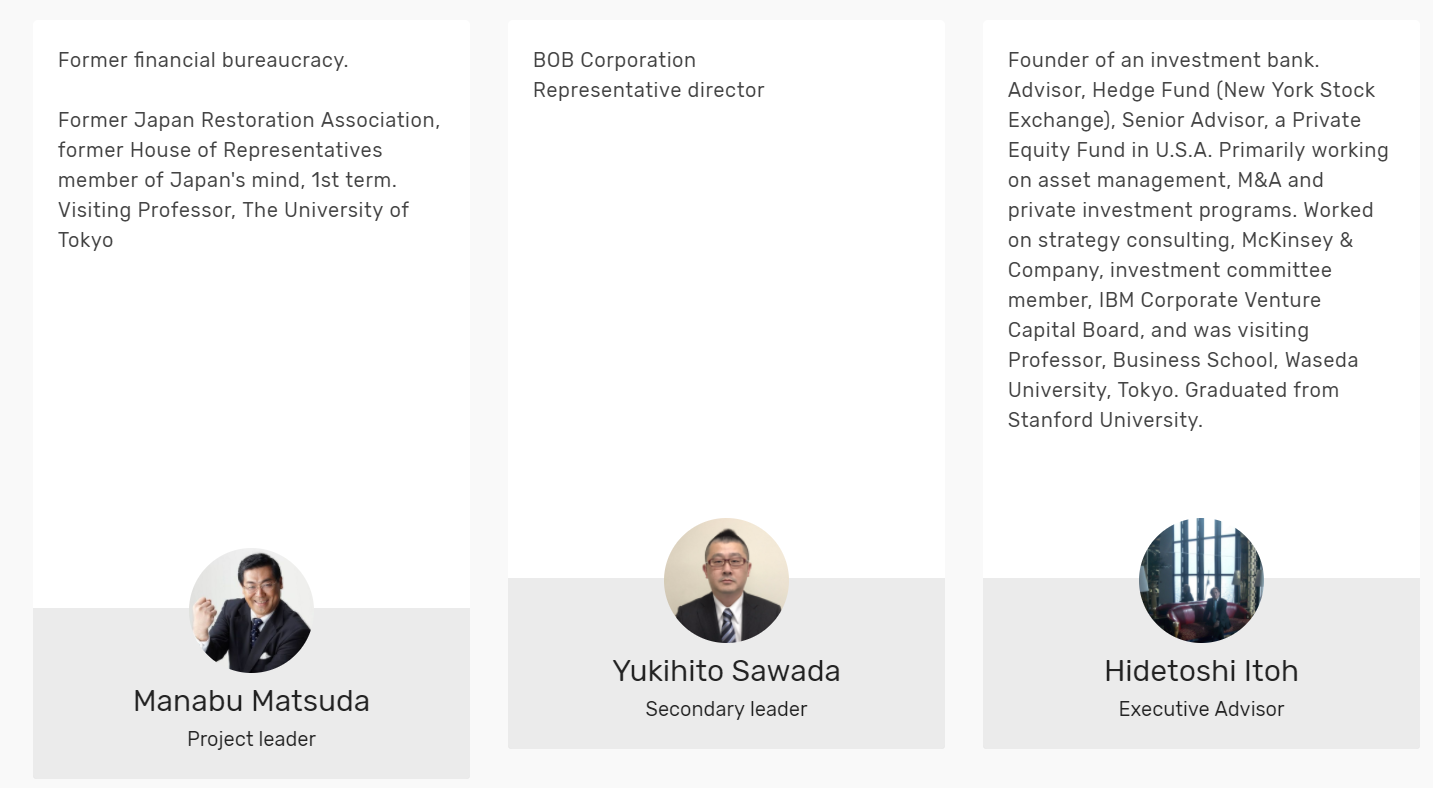
Task: Click the 'Representative director' line
Action: pos(648,90)
